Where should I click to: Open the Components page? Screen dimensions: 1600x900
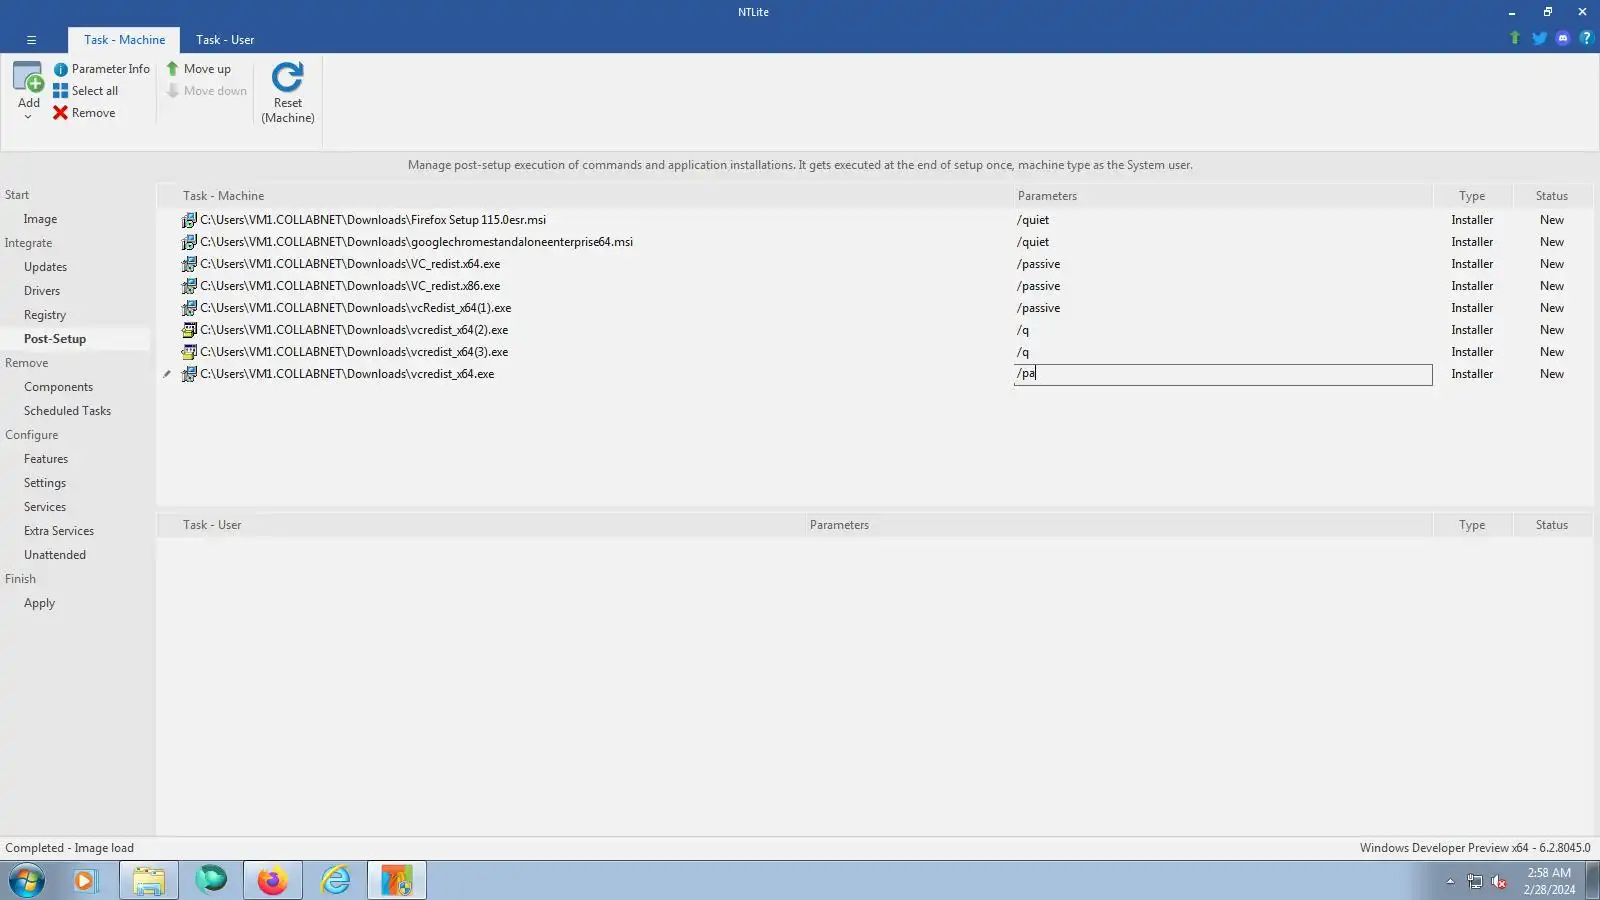(x=58, y=387)
